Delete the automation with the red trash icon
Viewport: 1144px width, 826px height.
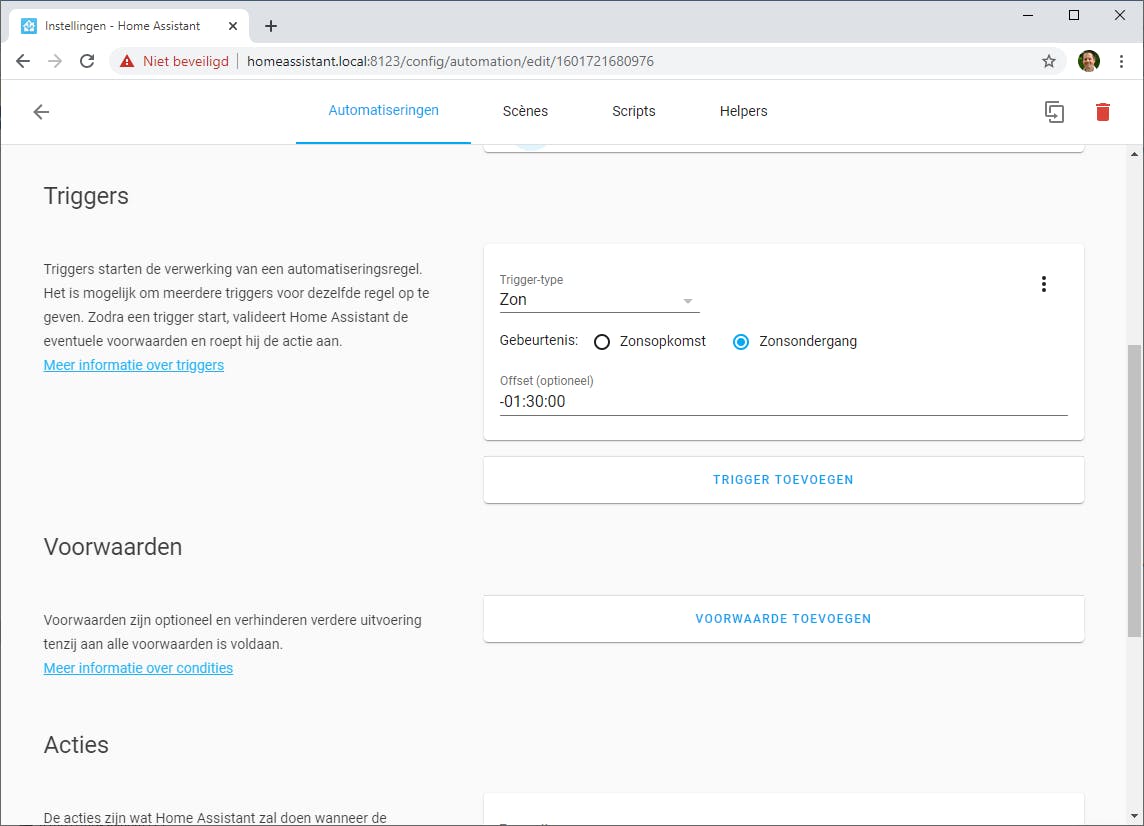point(1102,112)
